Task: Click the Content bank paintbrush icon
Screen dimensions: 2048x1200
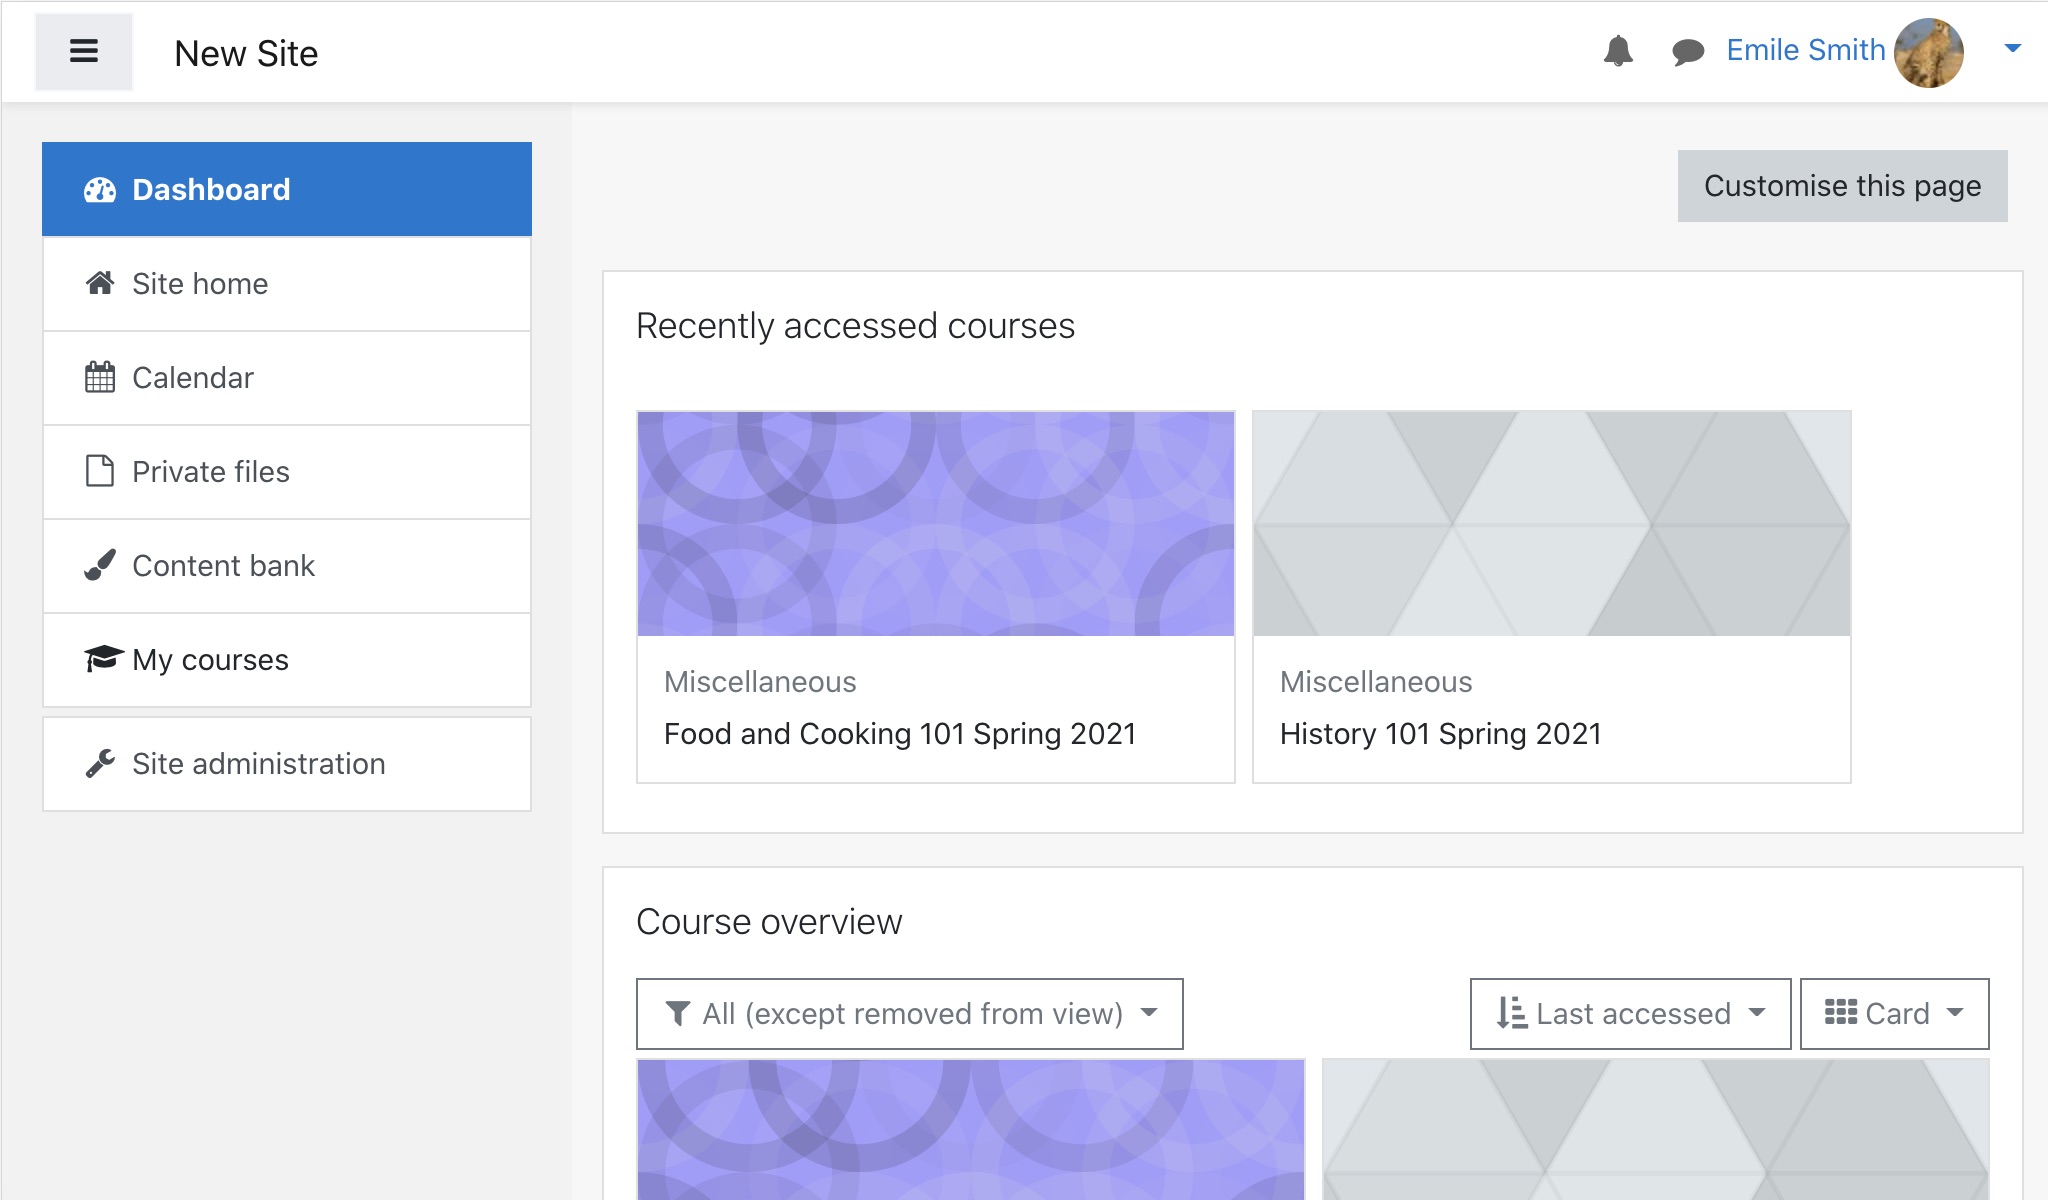Action: 100,566
